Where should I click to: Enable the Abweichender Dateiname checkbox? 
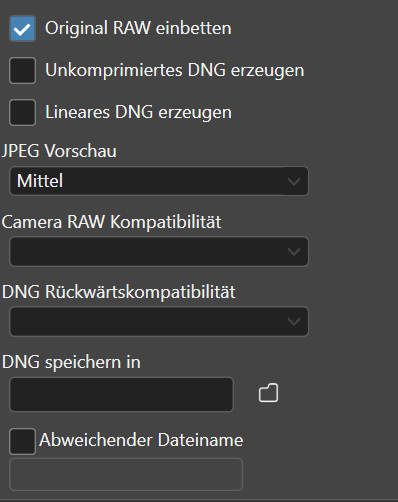22,441
